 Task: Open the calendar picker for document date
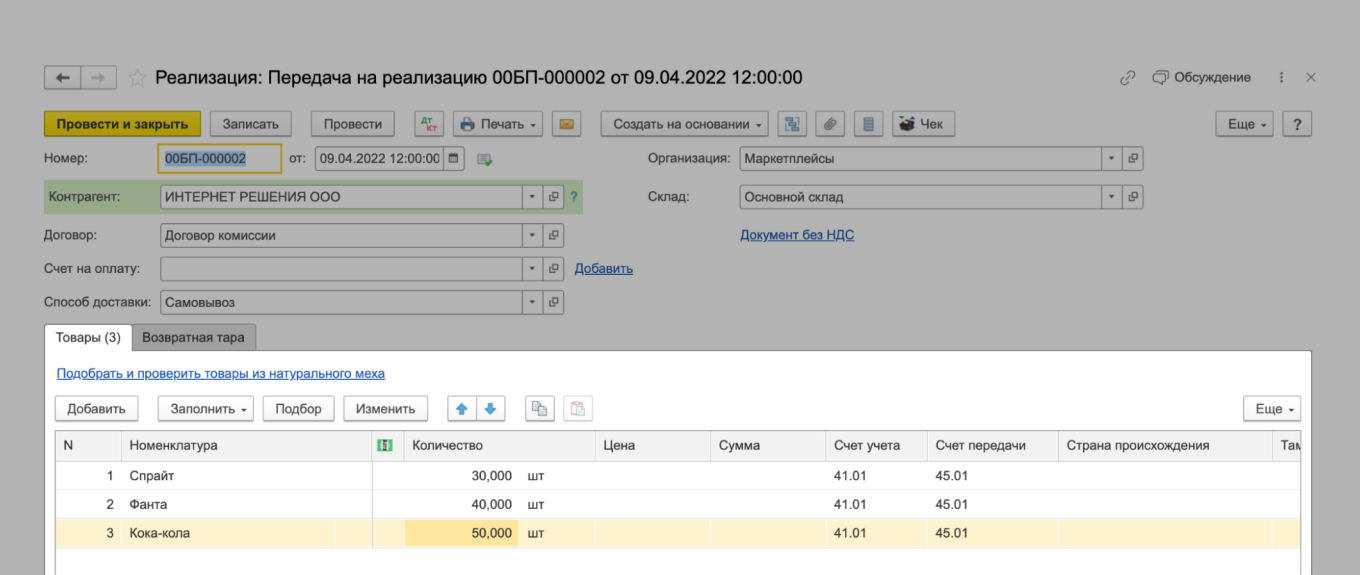453,158
